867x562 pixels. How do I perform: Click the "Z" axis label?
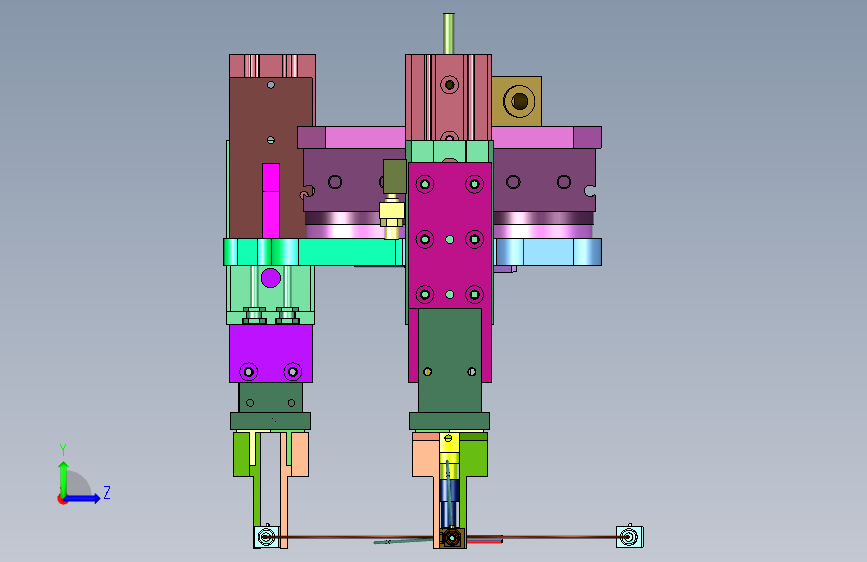(x=107, y=492)
